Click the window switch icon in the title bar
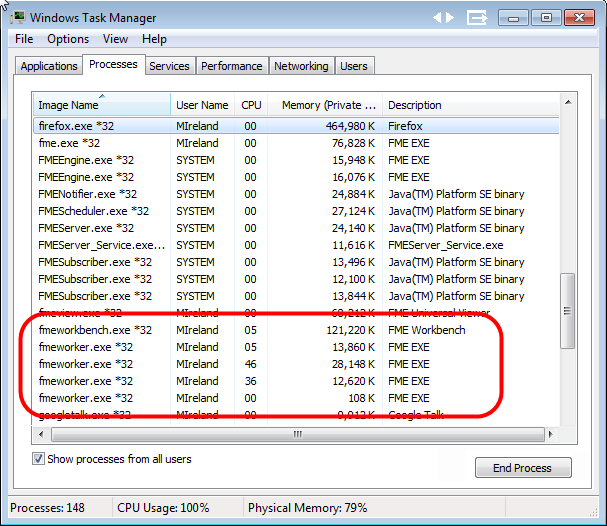 [477, 18]
